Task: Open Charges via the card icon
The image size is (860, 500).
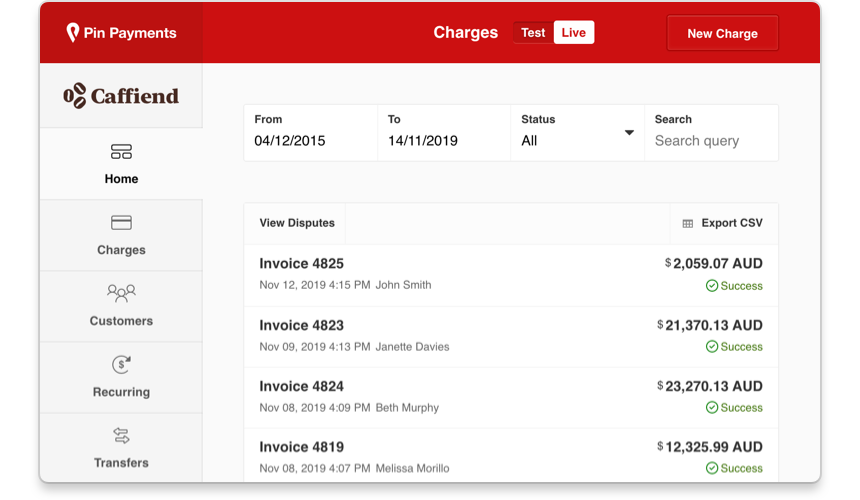Action: pos(121,223)
